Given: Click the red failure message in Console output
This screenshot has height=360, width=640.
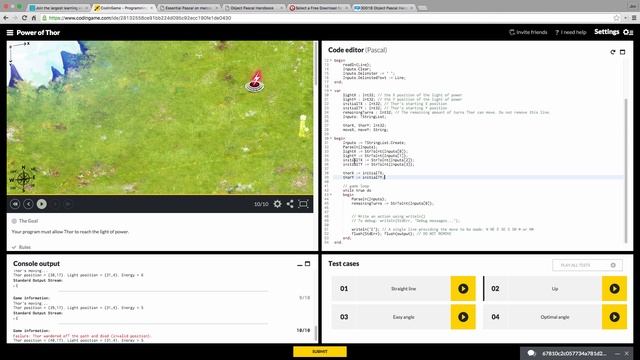Looking at the screenshot, I should coord(82,336).
